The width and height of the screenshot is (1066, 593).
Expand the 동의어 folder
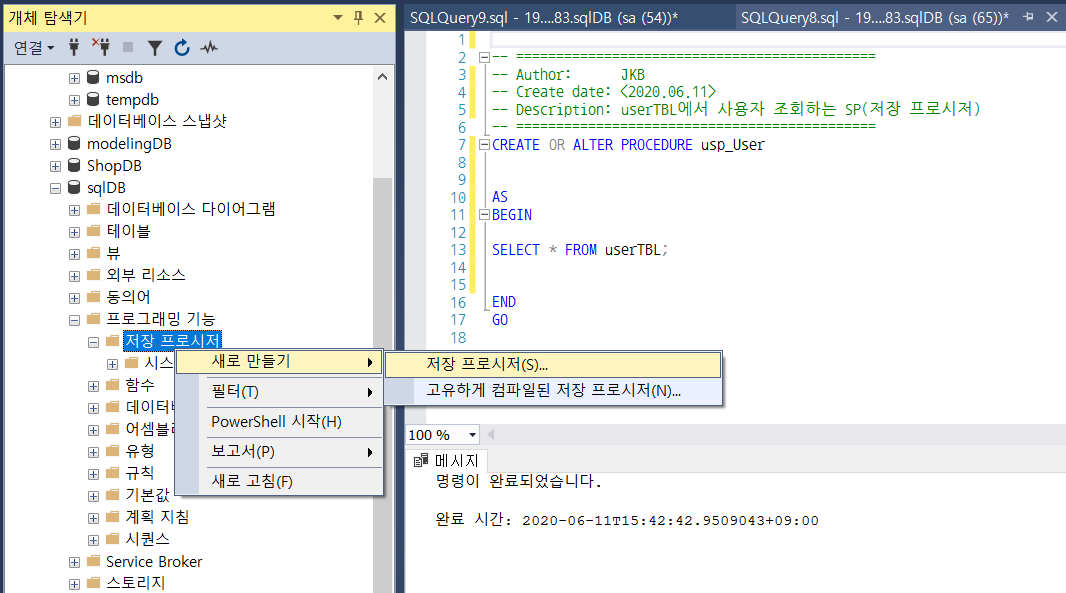[x=74, y=298]
